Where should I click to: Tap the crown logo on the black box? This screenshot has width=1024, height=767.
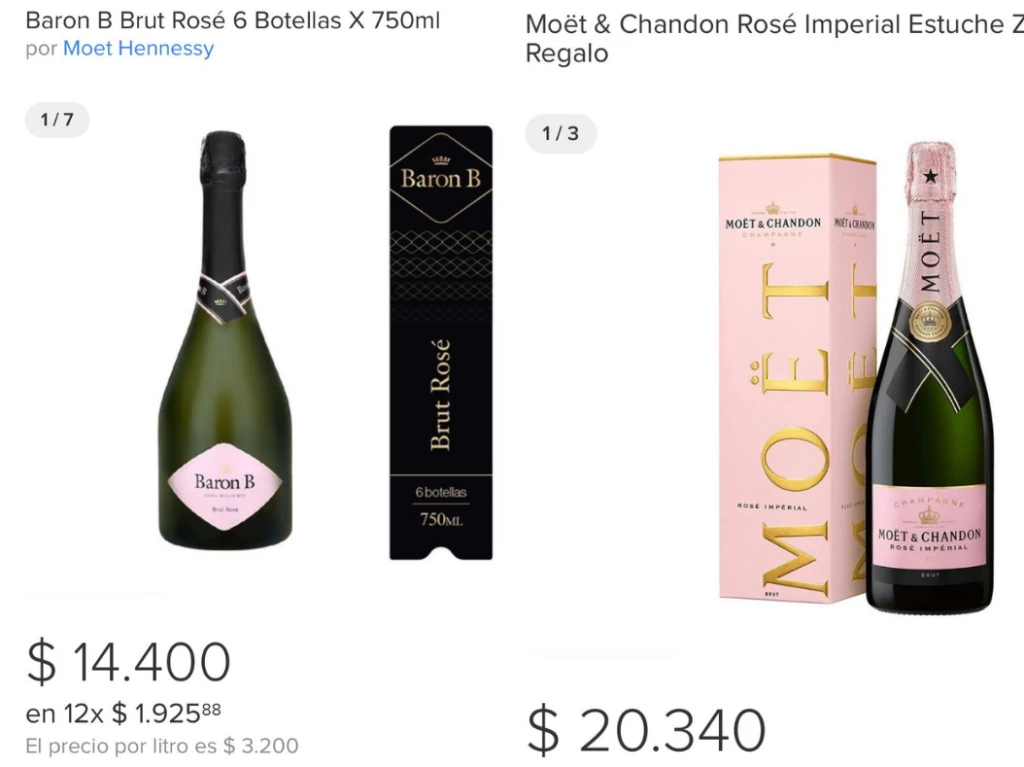pyautogui.click(x=441, y=160)
